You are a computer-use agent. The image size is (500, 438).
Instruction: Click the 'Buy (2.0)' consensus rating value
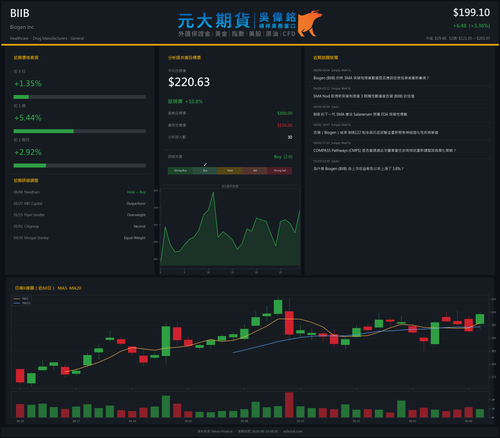(x=283, y=157)
